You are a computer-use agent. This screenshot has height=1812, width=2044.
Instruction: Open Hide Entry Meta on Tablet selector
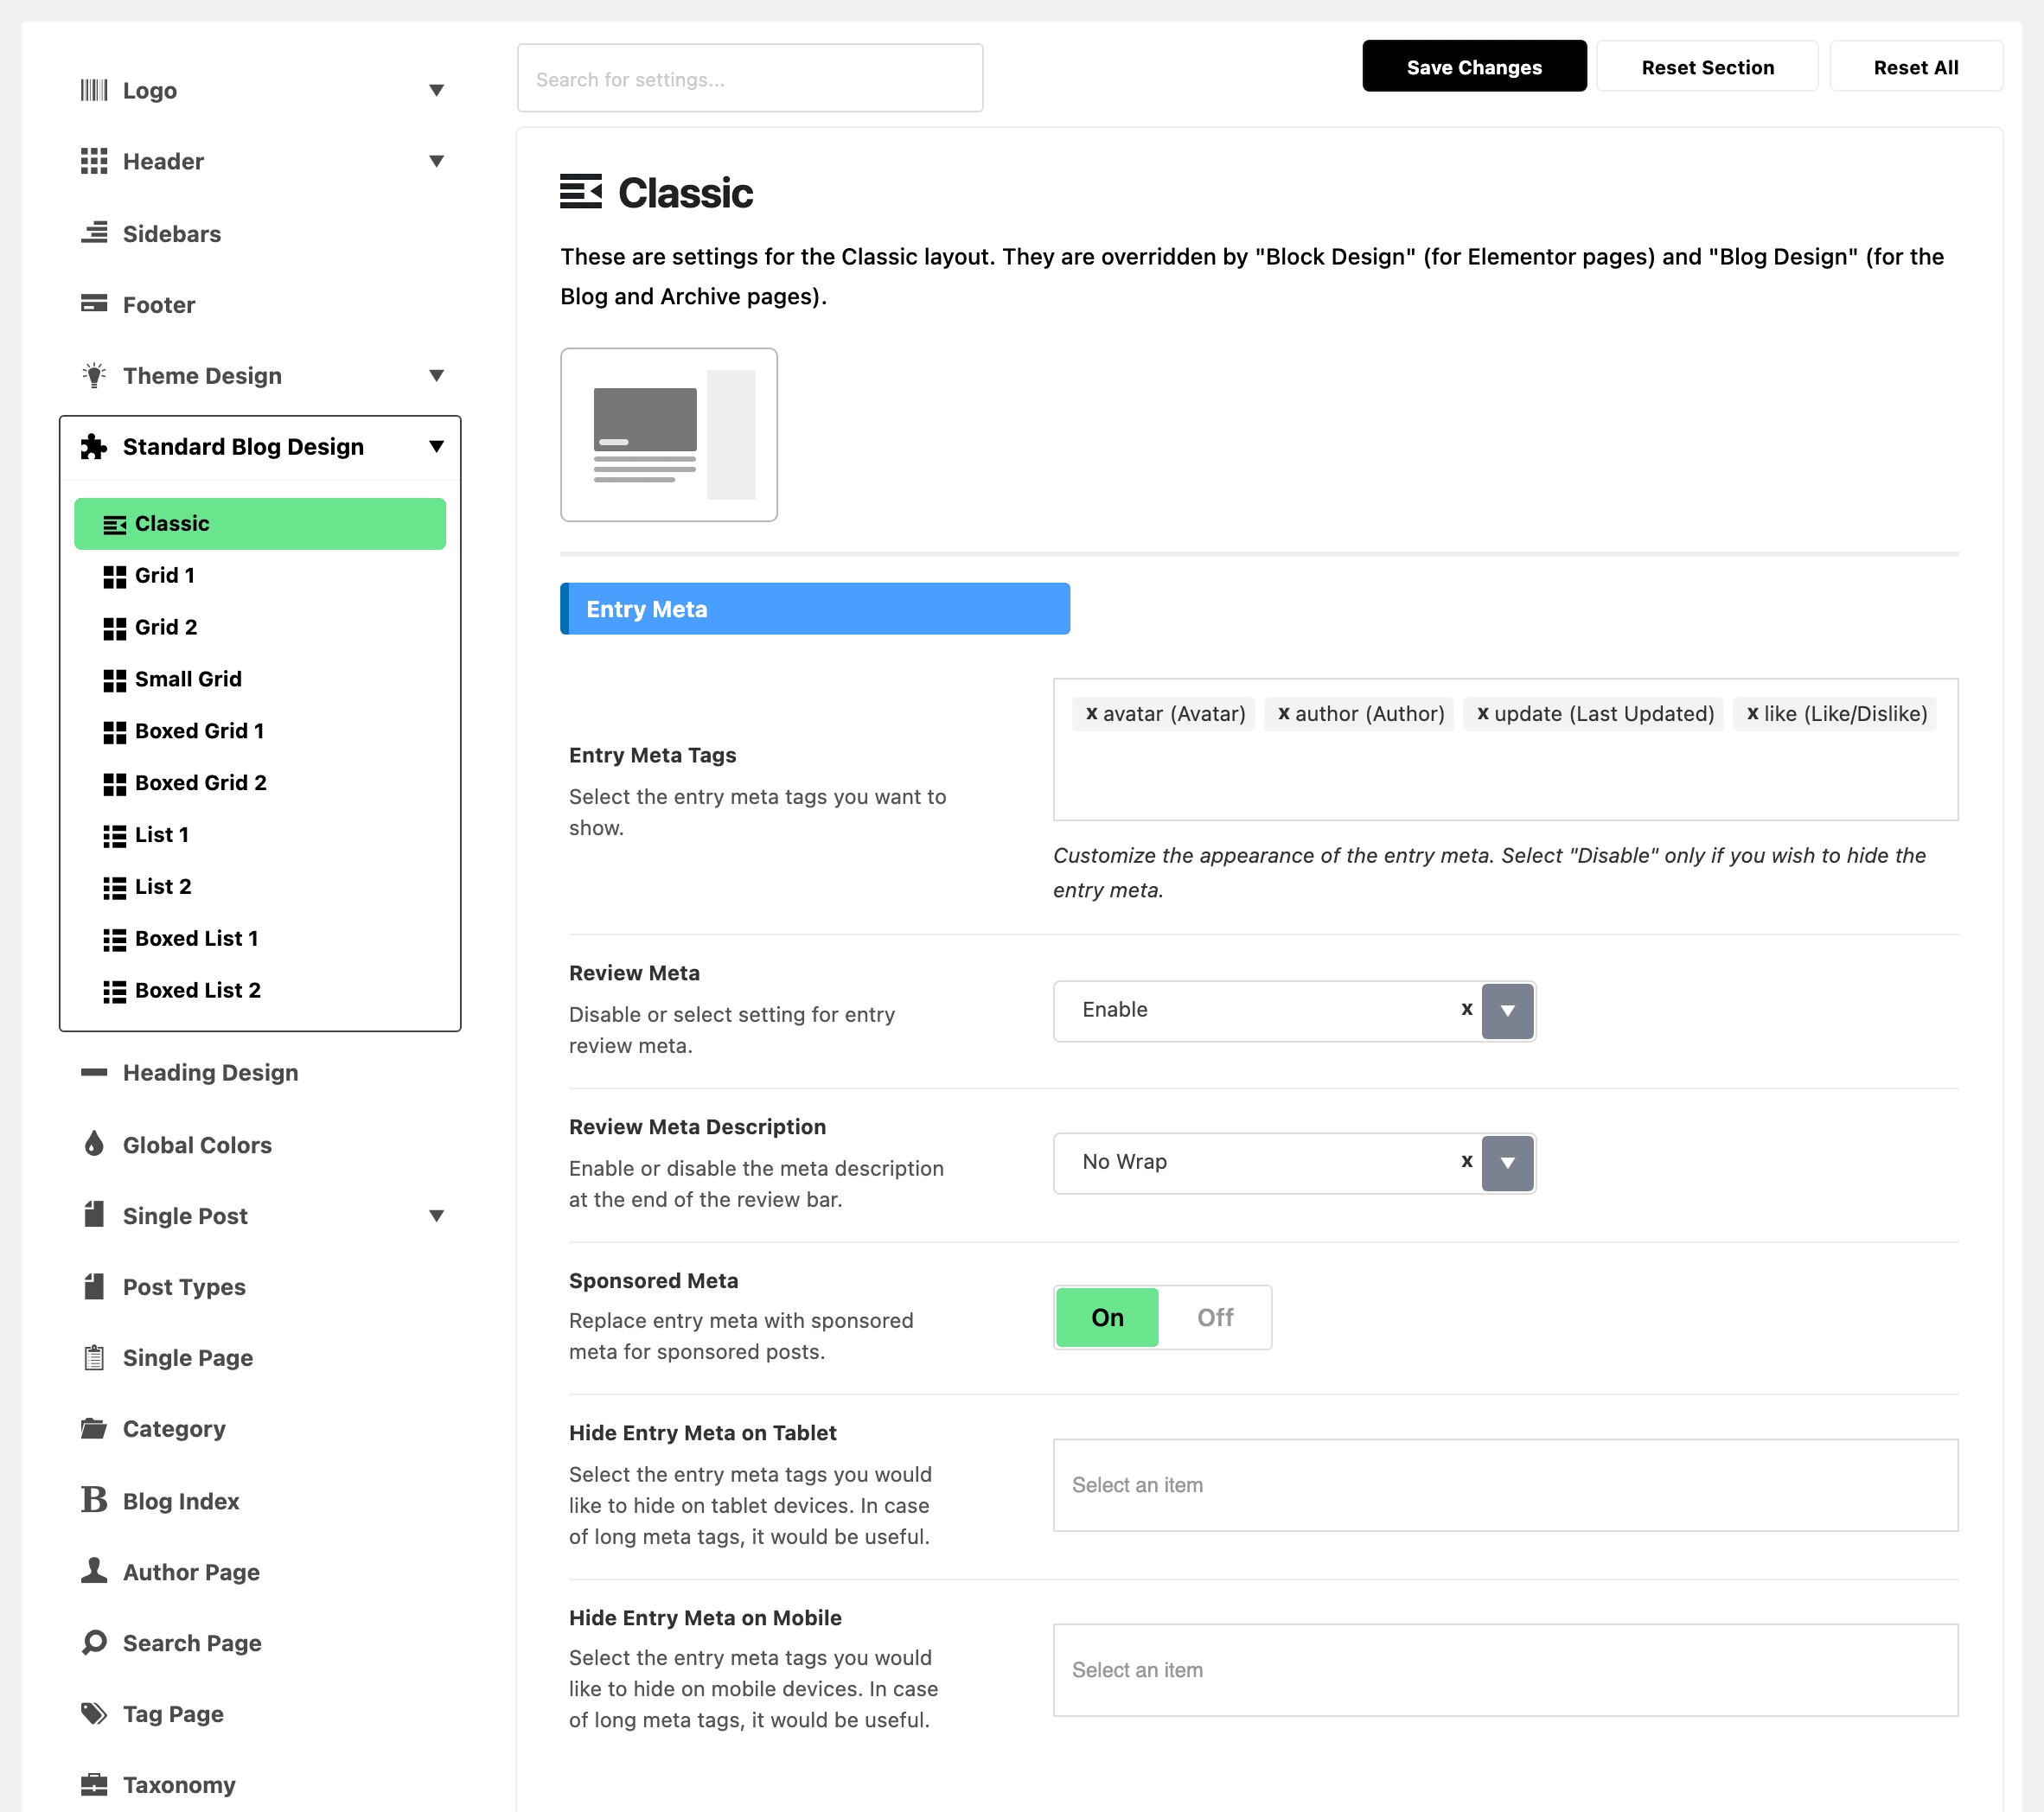(1505, 1485)
